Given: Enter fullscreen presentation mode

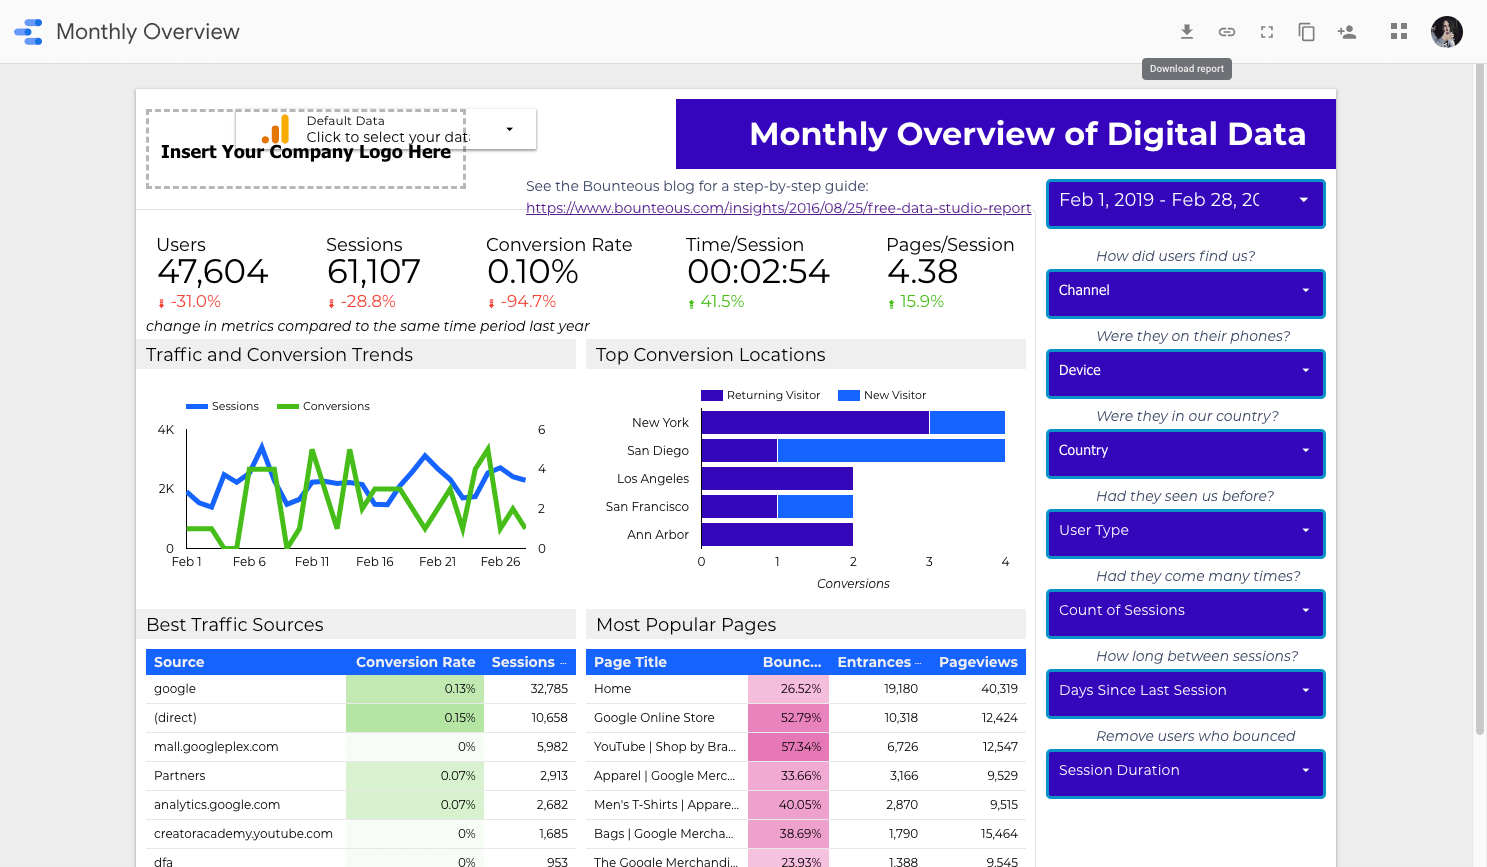Looking at the screenshot, I should click(1267, 32).
